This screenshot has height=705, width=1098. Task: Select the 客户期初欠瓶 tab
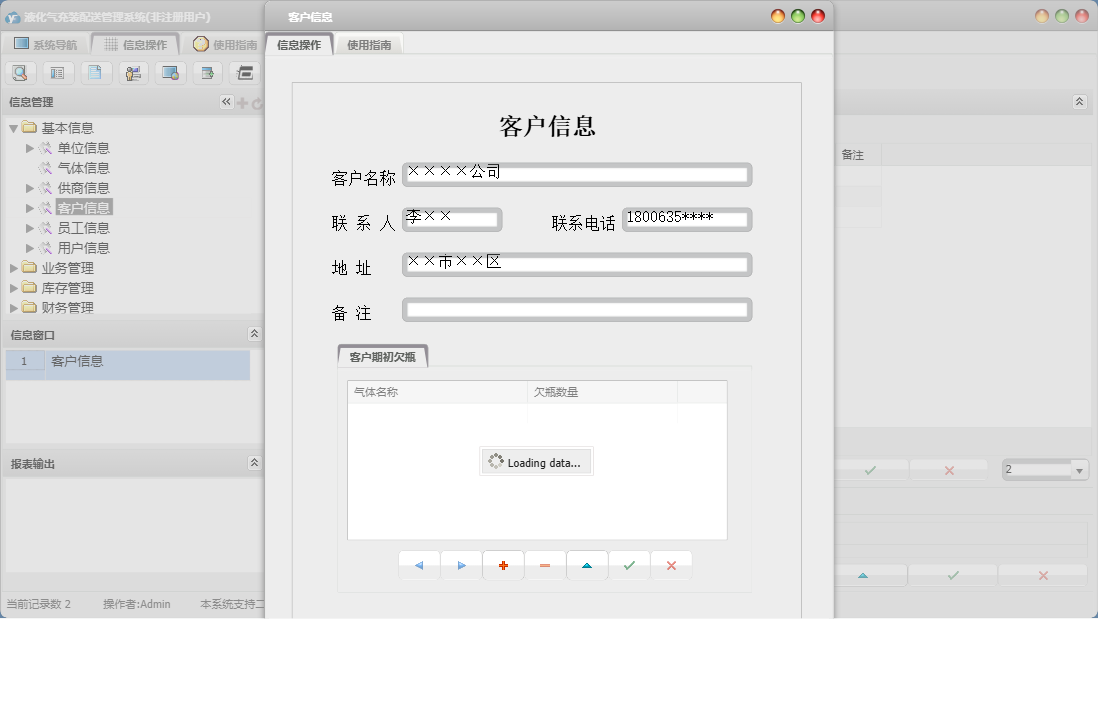tap(383, 355)
